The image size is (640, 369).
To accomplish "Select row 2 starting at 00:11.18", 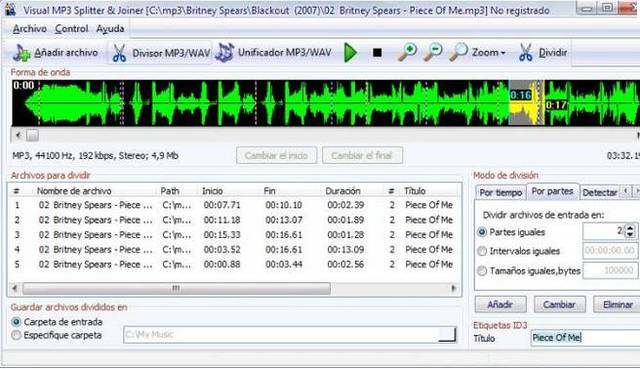I will tap(234, 220).
